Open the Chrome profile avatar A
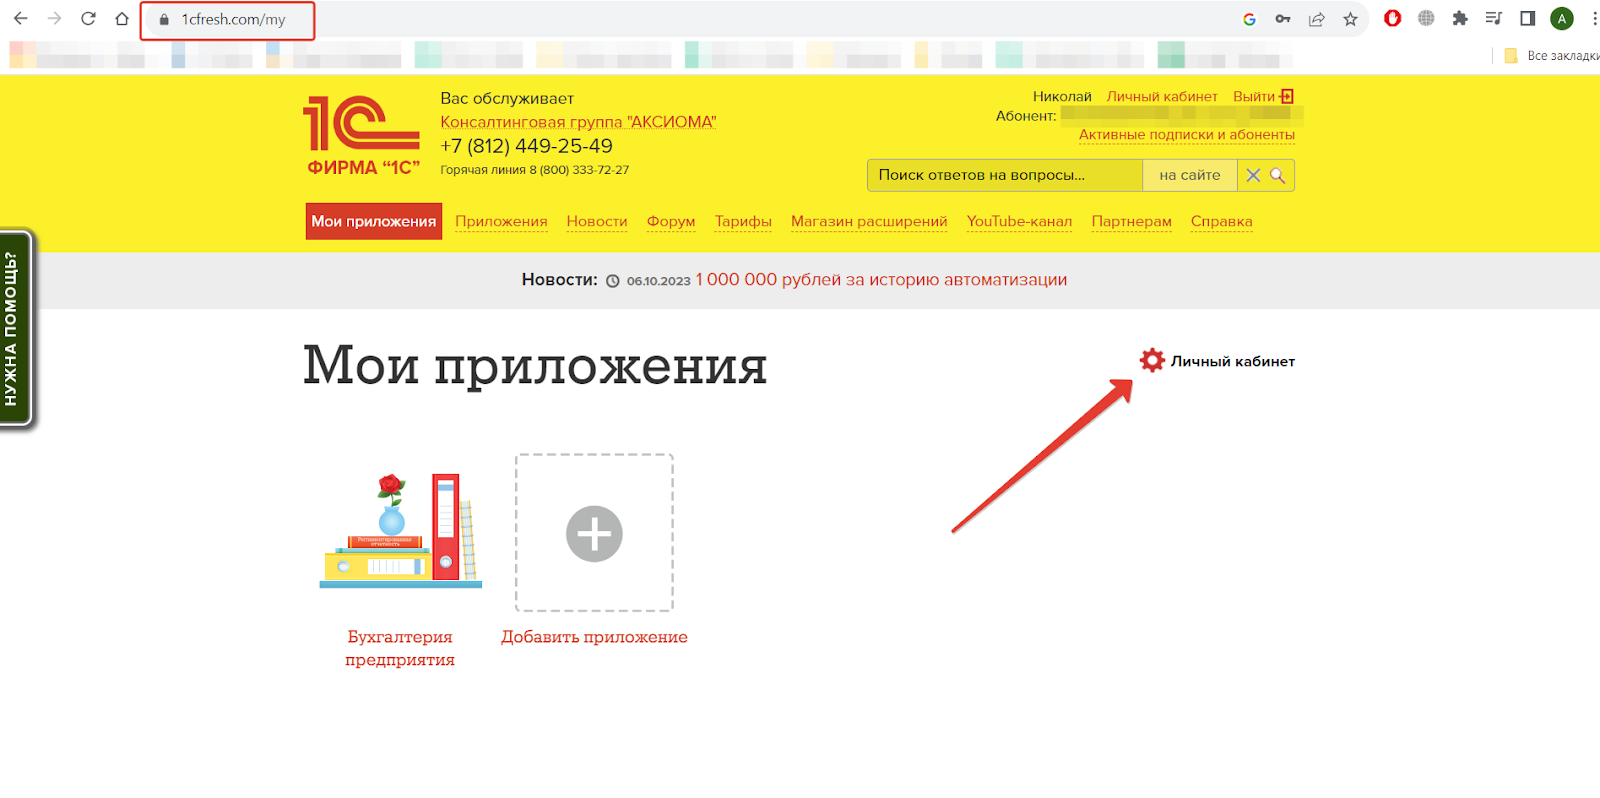 click(1562, 18)
